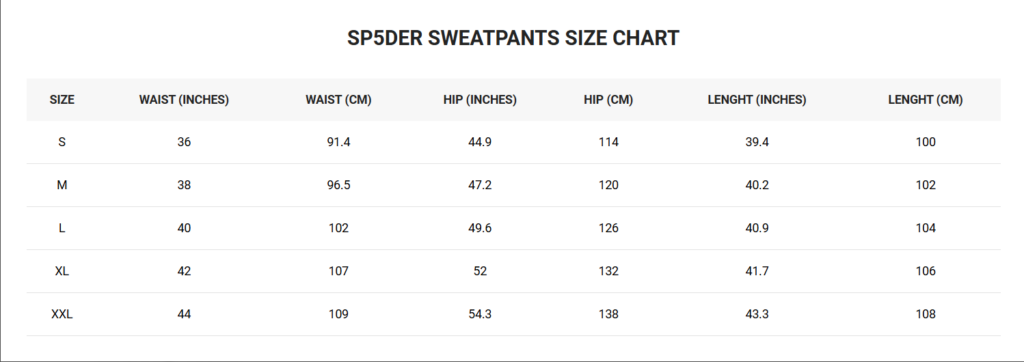Image resolution: width=1024 pixels, height=362 pixels.
Task: Click the HIP (CM) column header
Action: [x=609, y=100]
